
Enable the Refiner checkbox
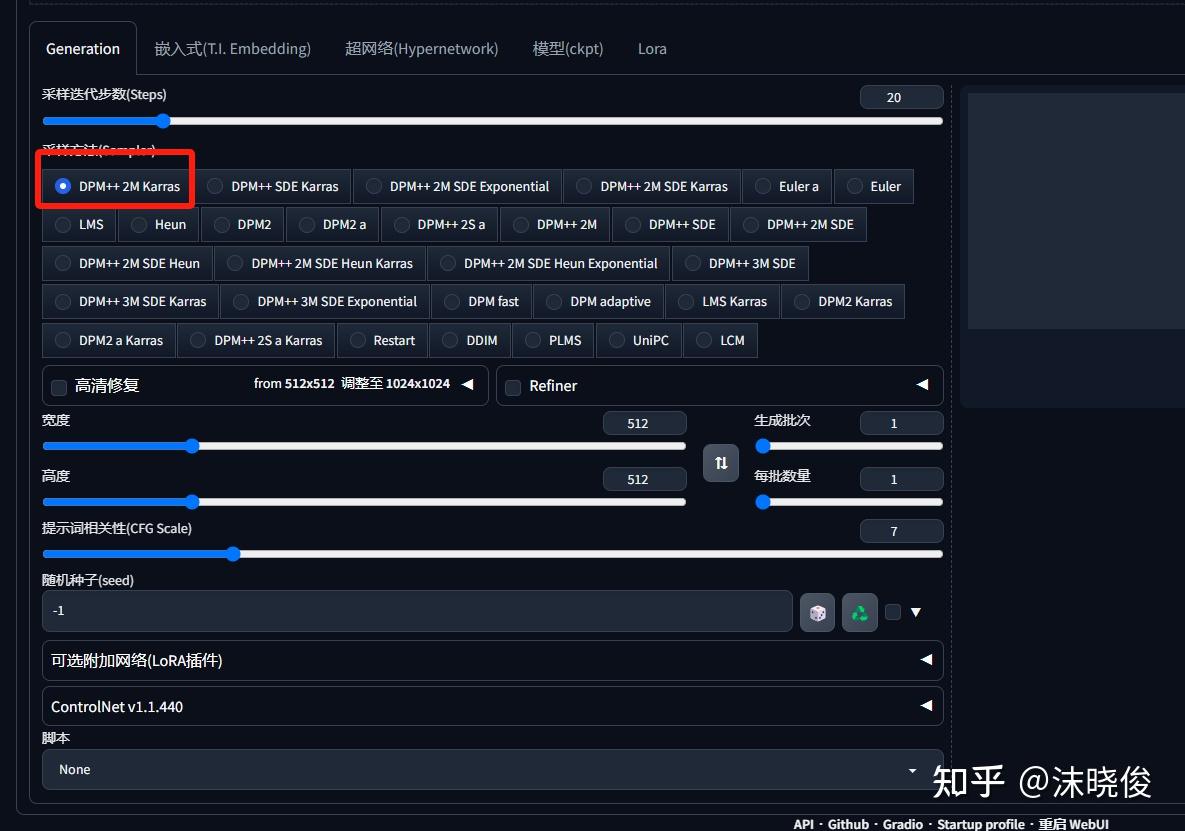(x=514, y=387)
